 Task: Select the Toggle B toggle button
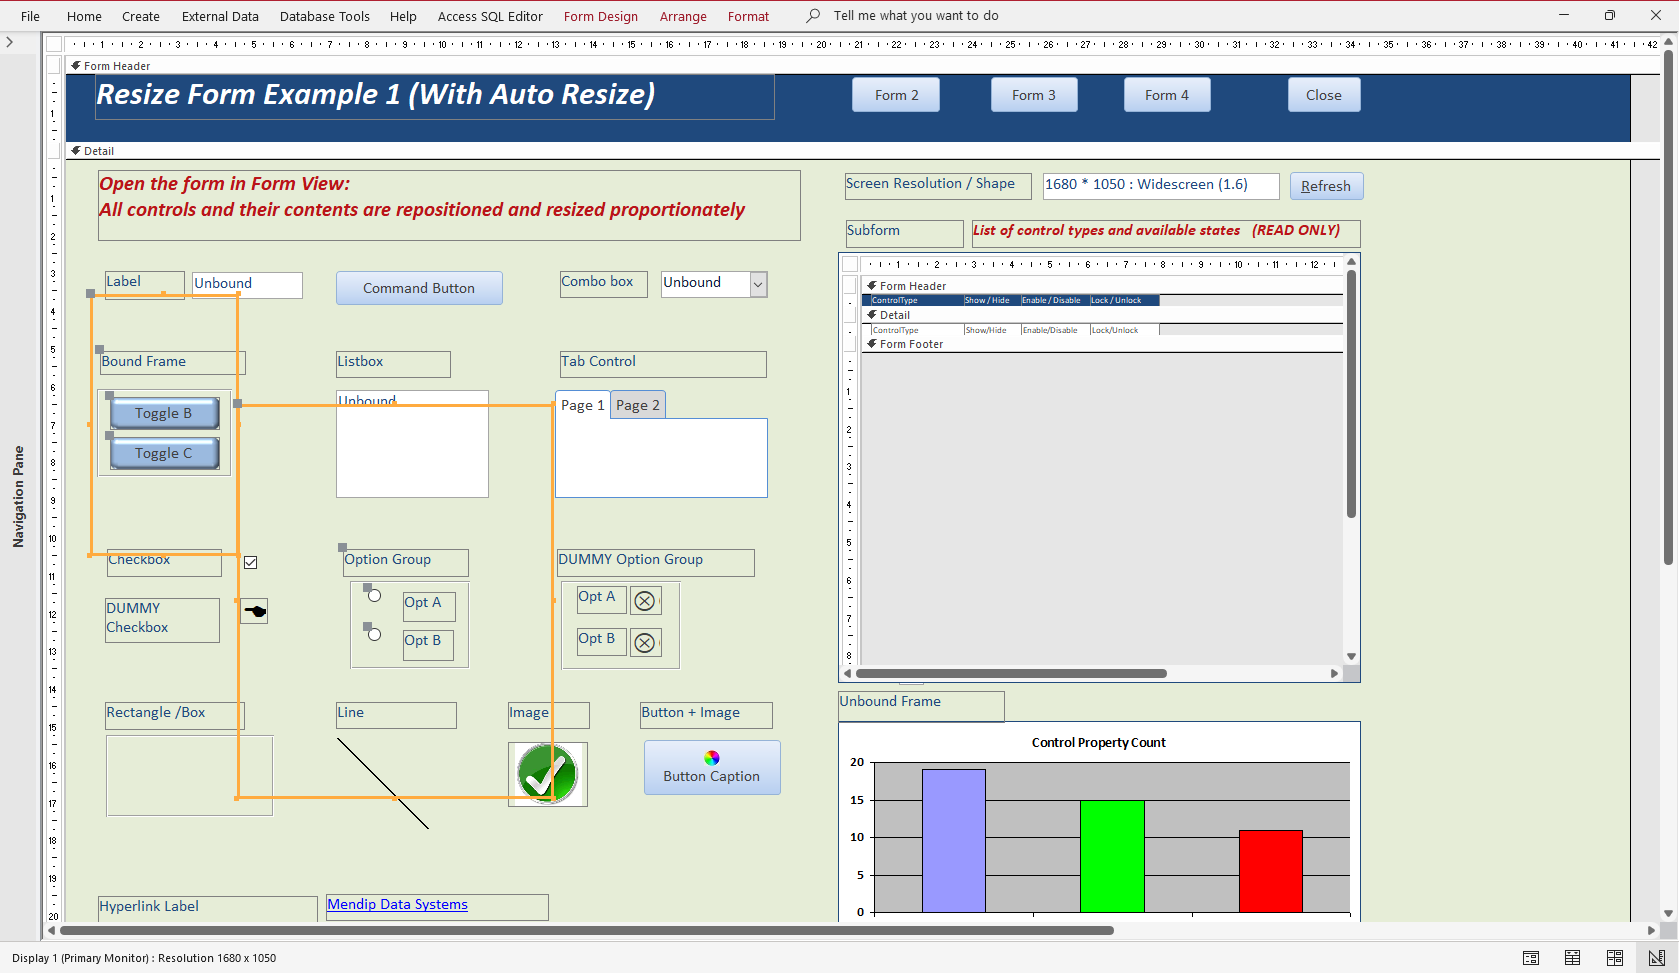[164, 413]
